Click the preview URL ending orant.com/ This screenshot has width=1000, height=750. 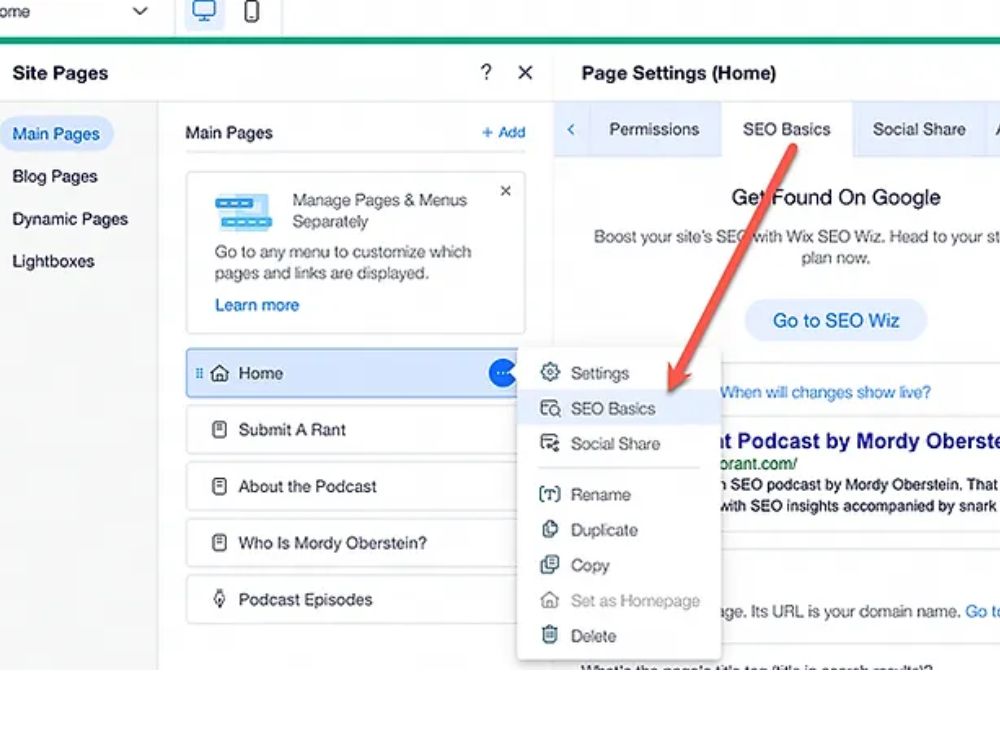758,464
